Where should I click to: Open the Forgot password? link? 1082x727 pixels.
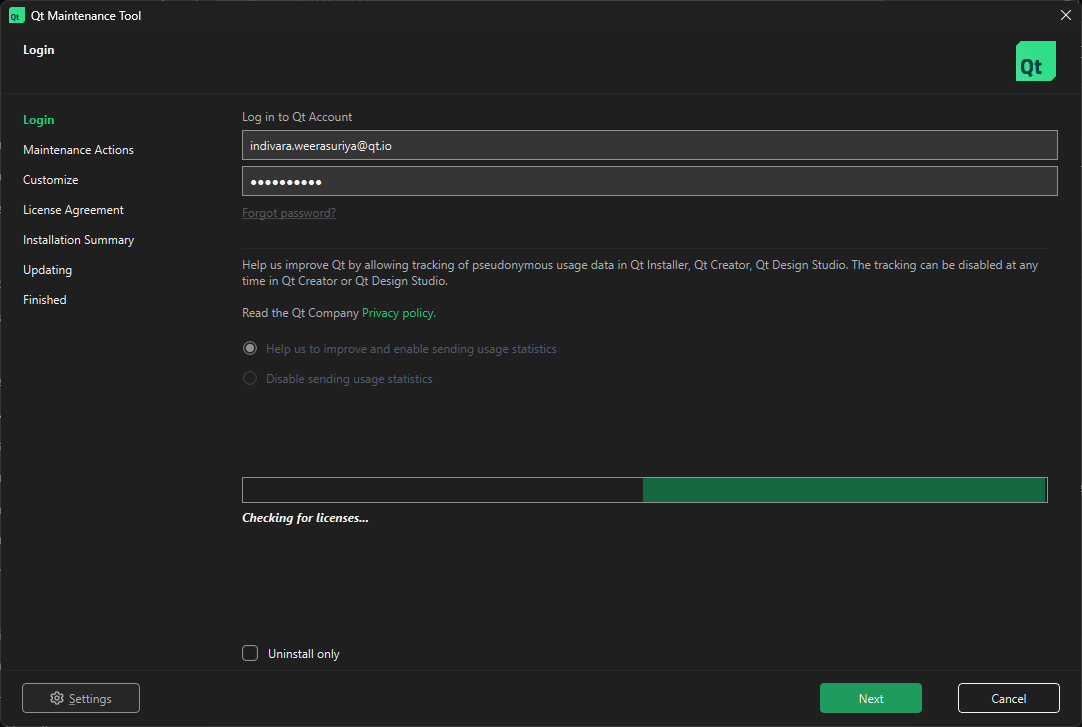(289, 213)
